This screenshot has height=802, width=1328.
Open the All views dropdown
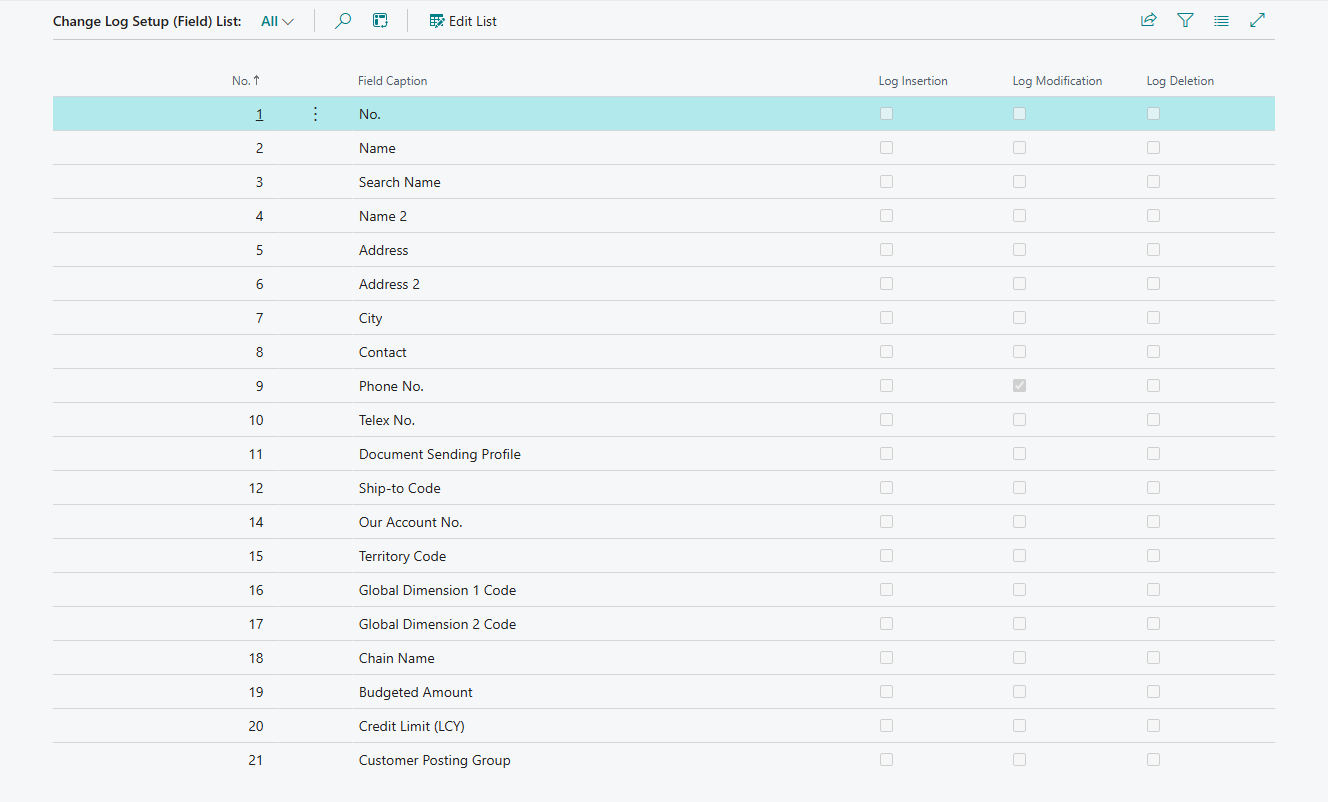coord(277,21)
